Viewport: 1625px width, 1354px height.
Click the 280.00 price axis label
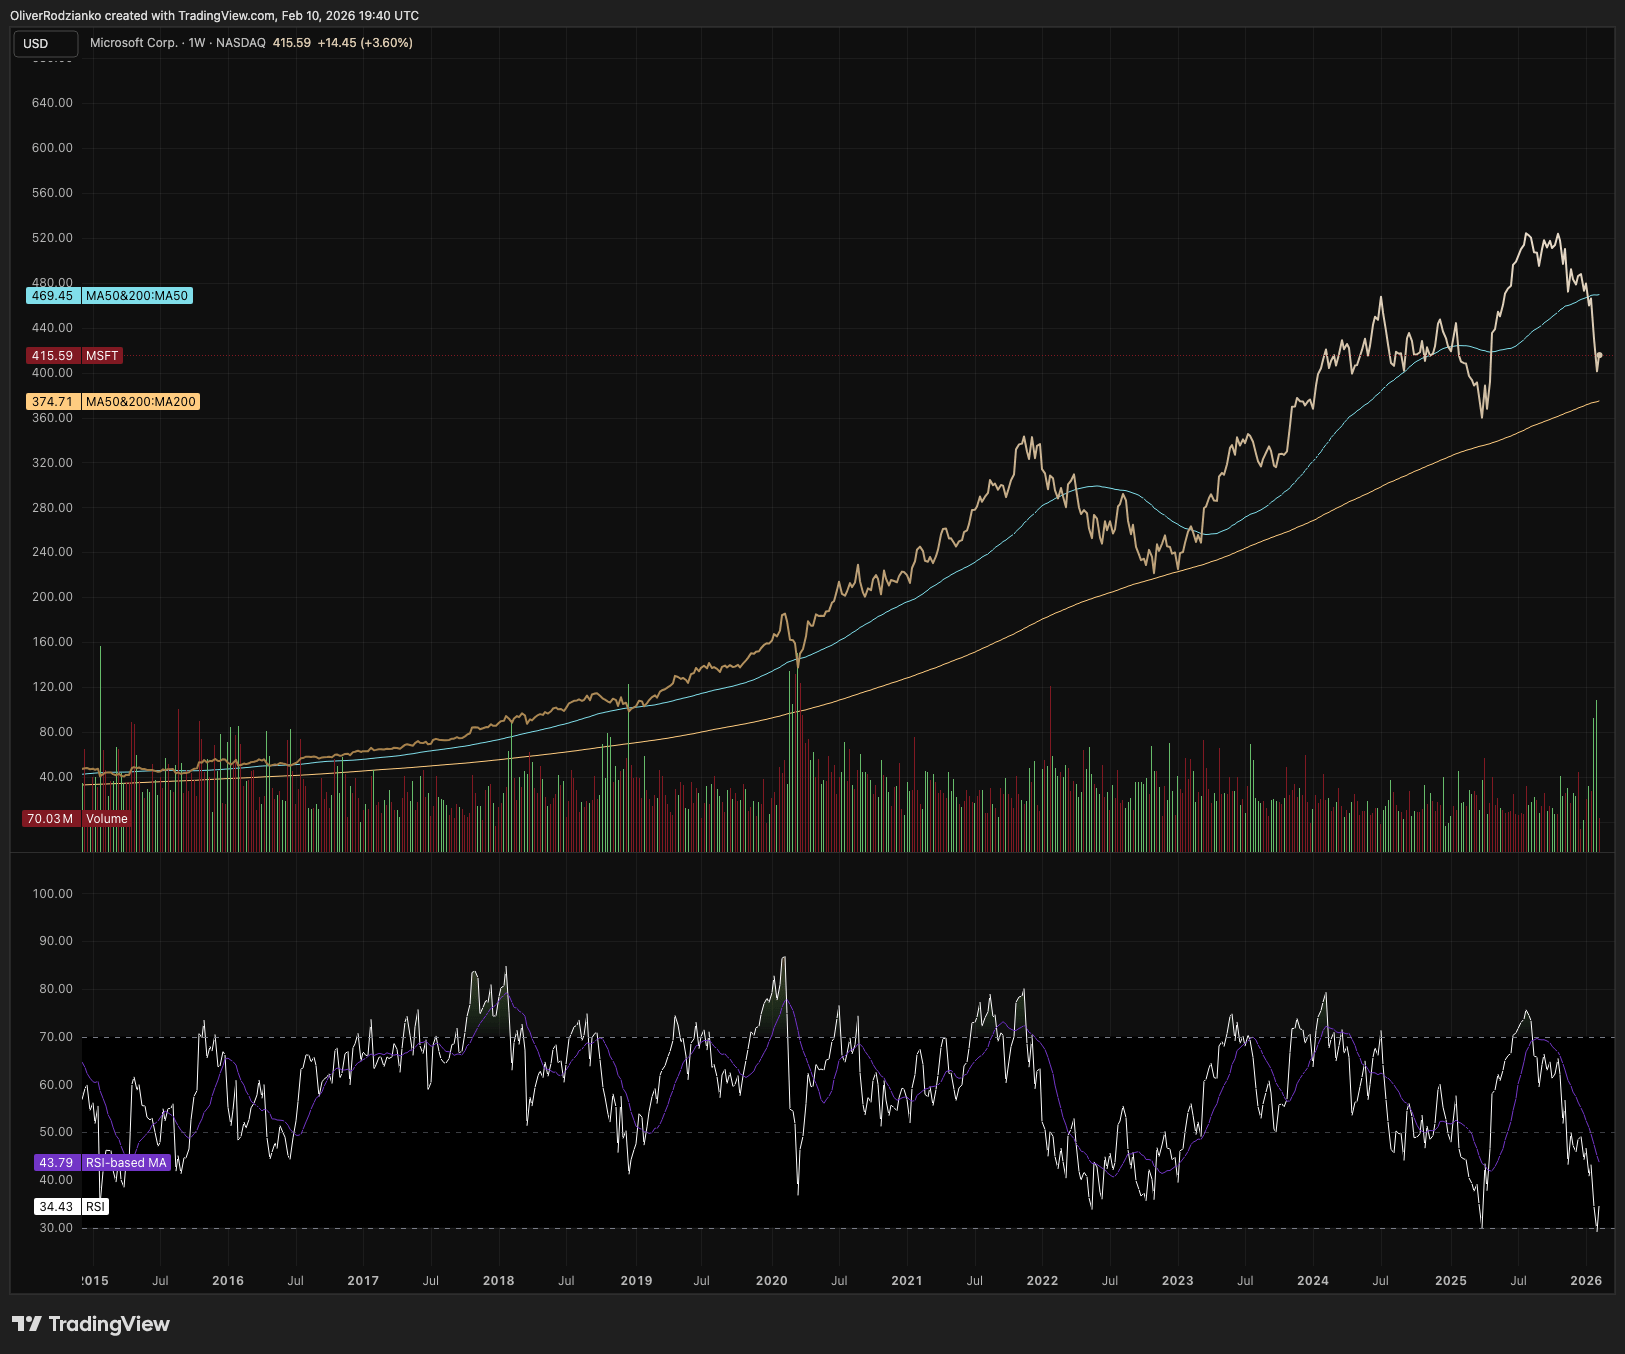pos(53,508)
